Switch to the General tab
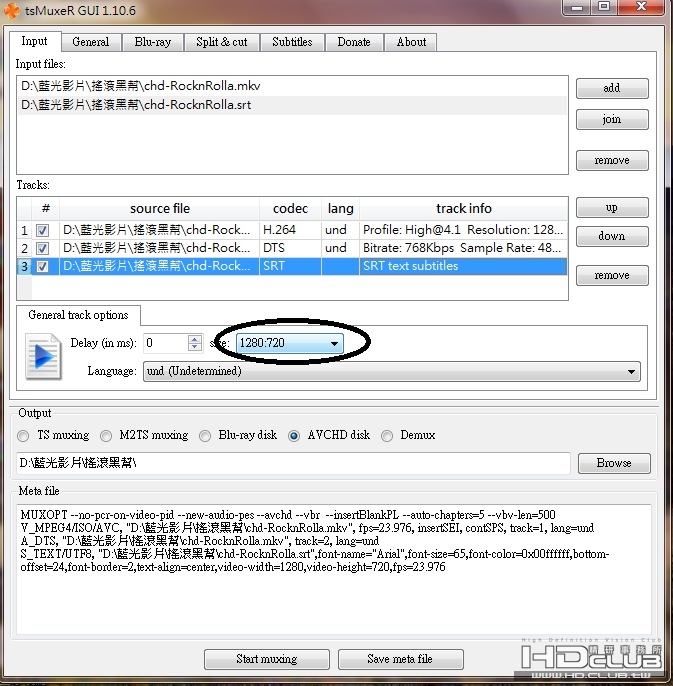673x686 pixels. [91, 42]
